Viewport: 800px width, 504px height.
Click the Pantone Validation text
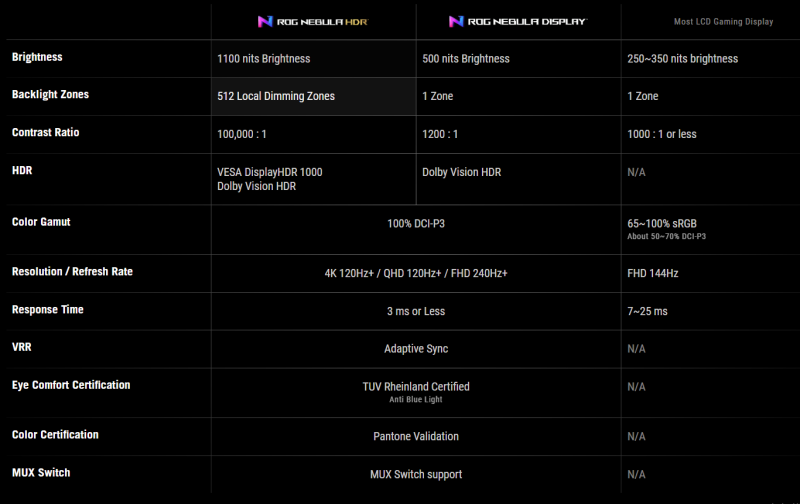tap(416, 436)
